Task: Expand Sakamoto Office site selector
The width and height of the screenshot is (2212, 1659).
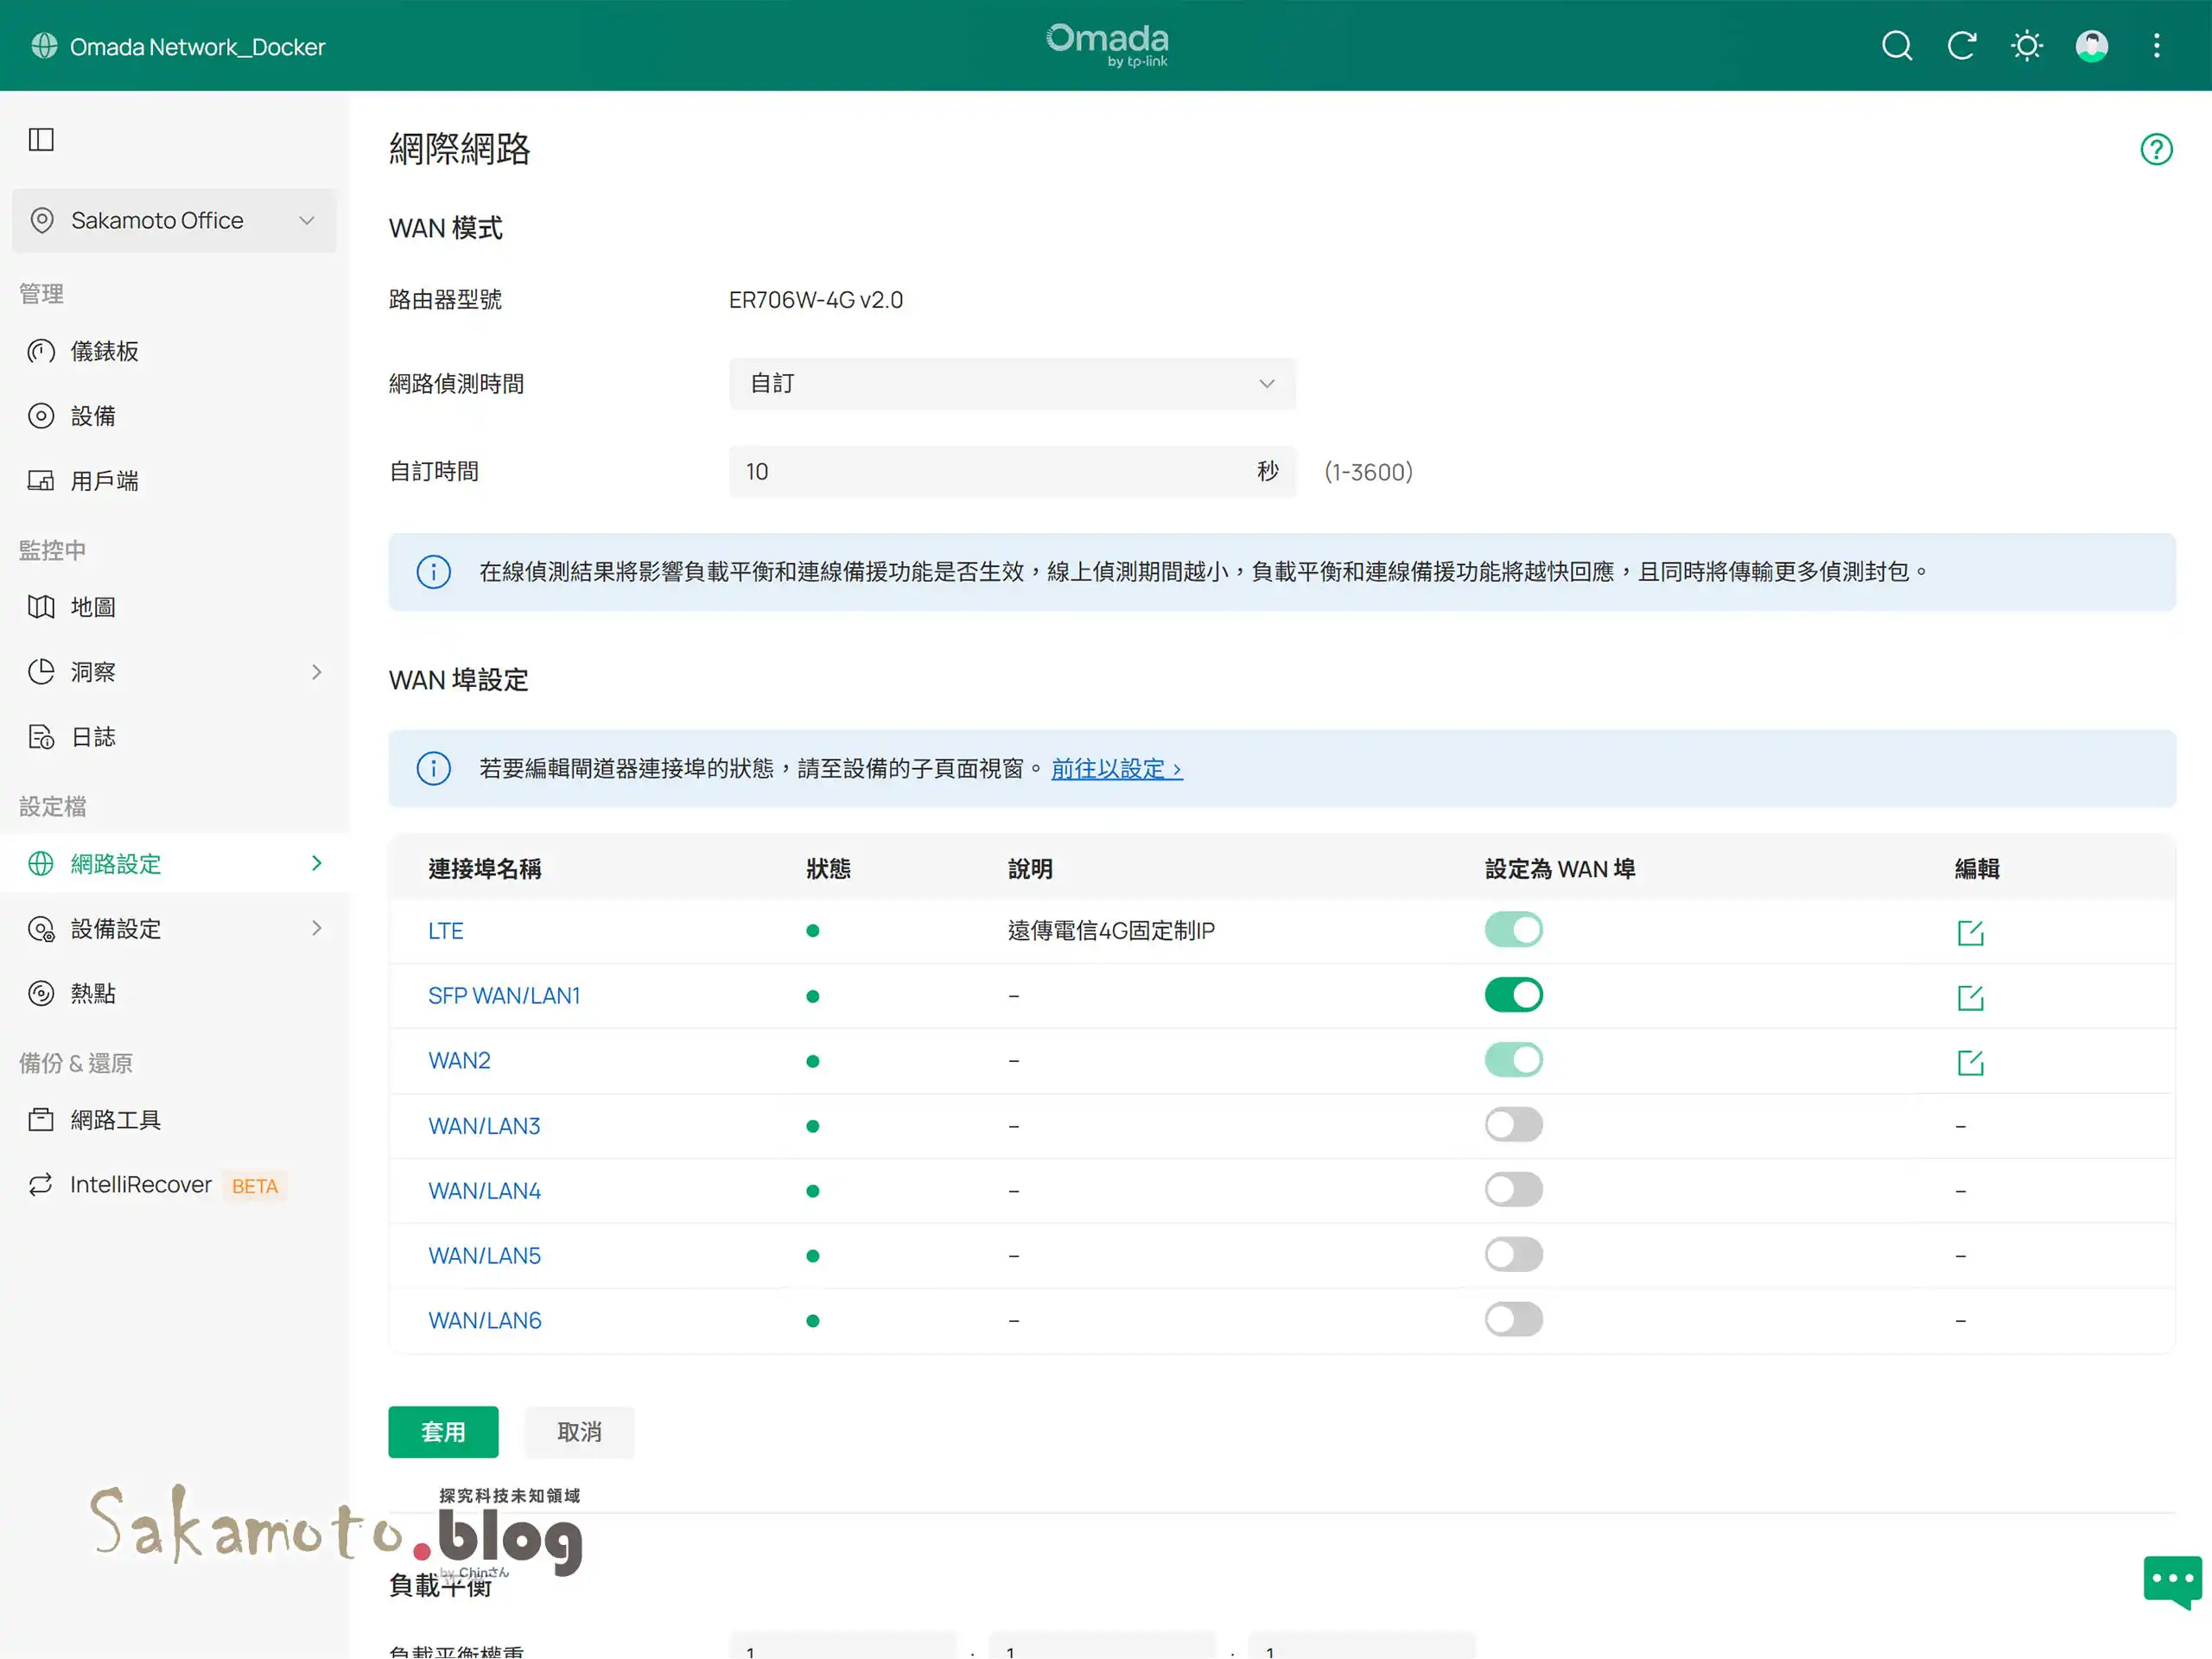Action: [x=174, y=221]
